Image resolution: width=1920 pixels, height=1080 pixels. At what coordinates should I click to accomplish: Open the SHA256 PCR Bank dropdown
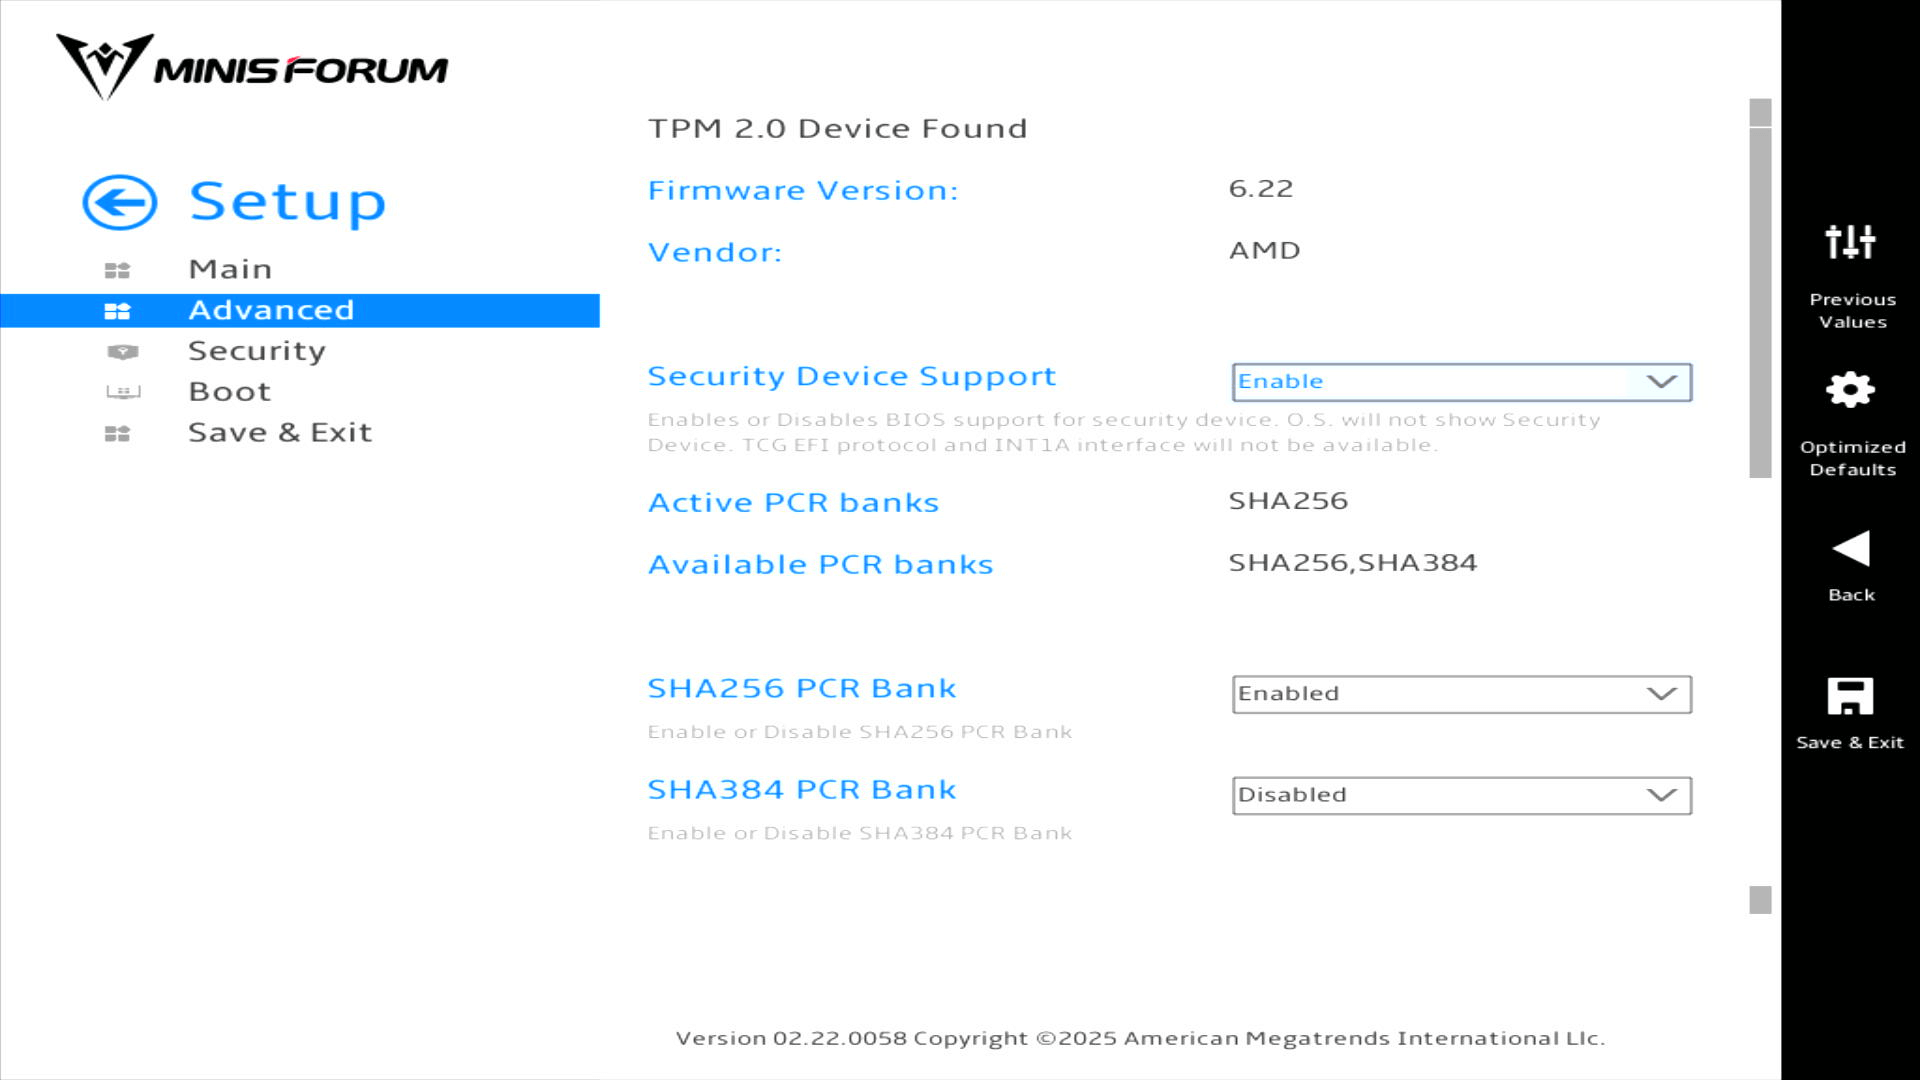pyautogui.click(x=1461, y=694)
